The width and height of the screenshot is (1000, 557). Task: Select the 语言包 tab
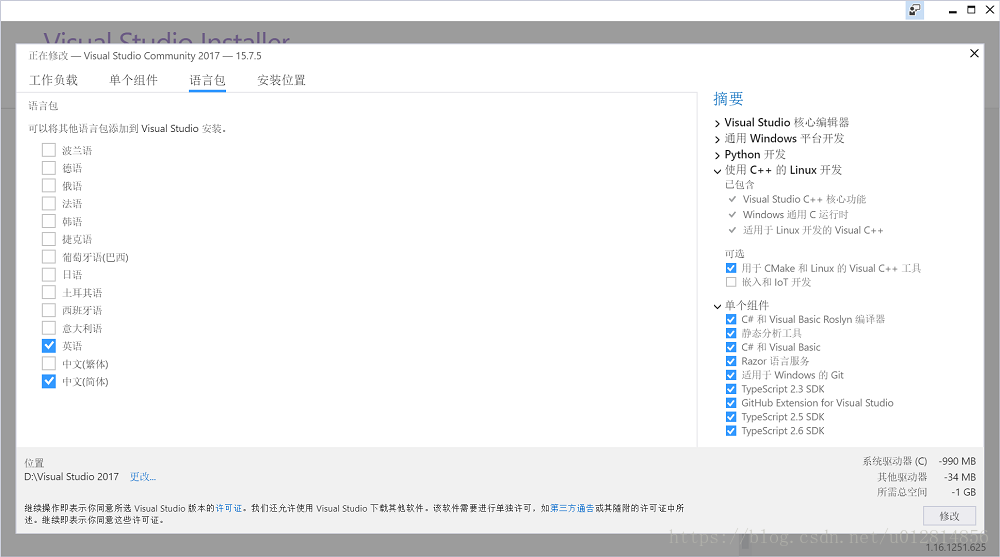coord(207,80)
